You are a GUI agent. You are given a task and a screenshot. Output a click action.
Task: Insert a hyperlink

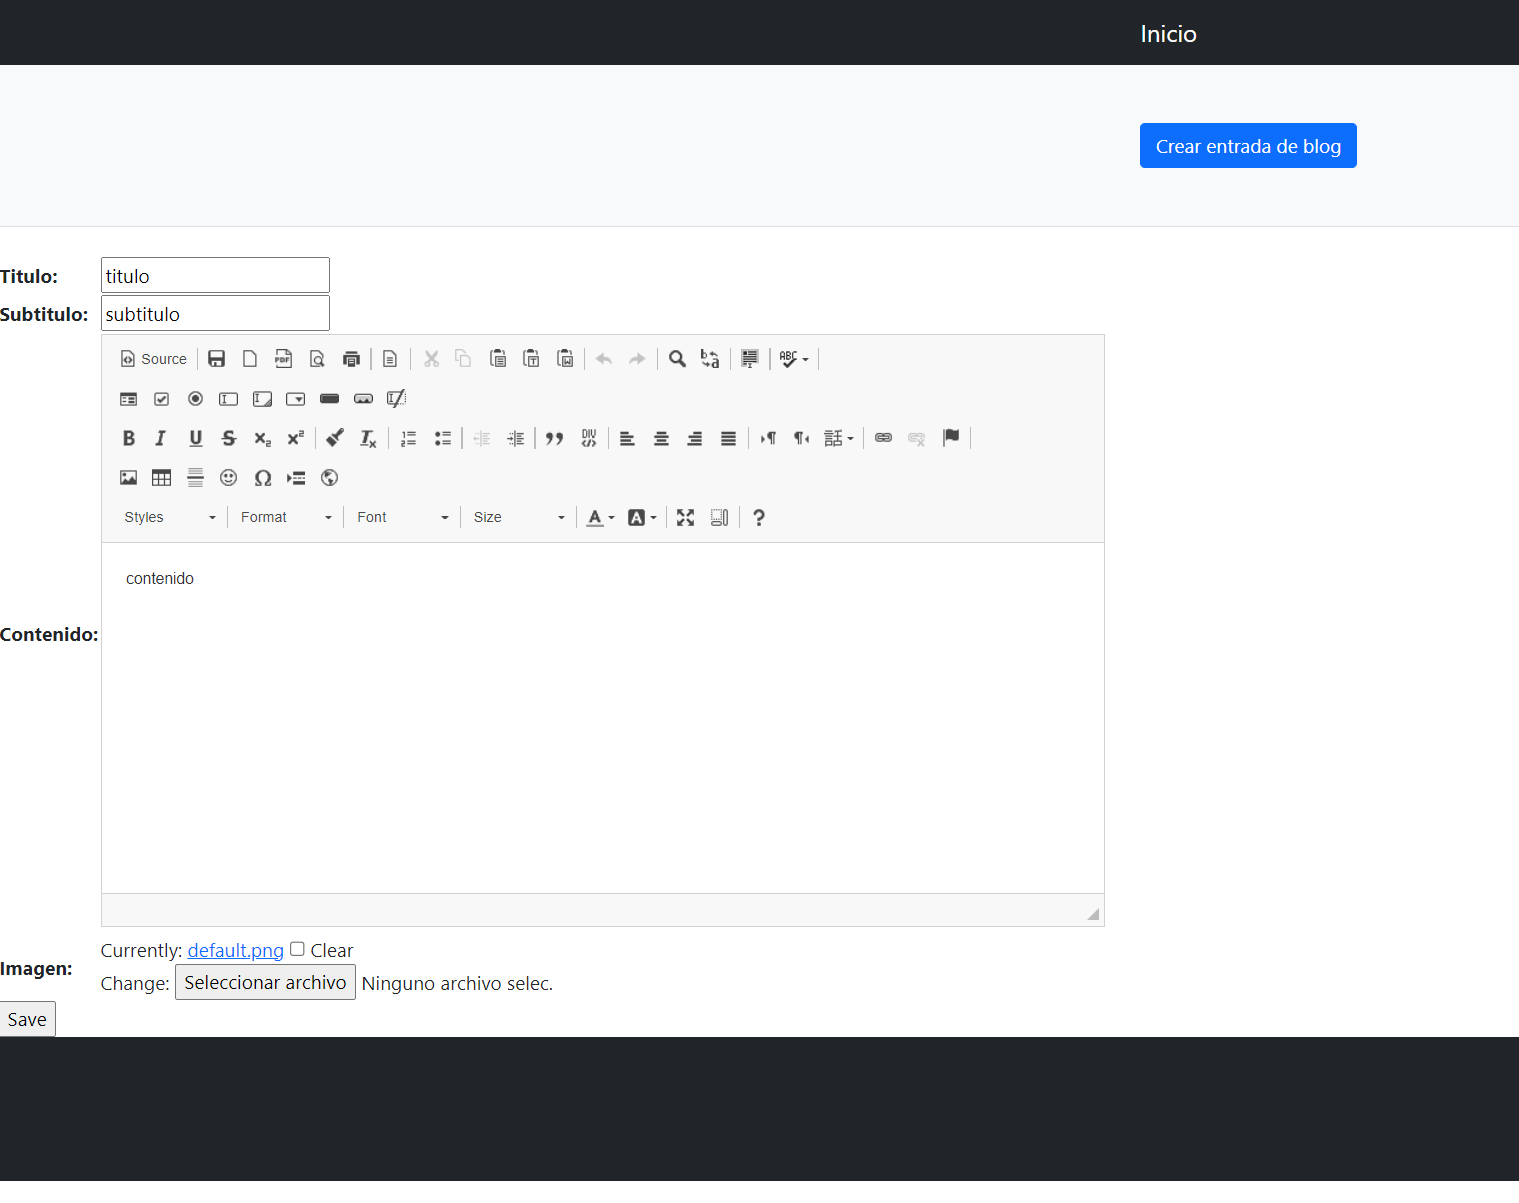[883, 438]
